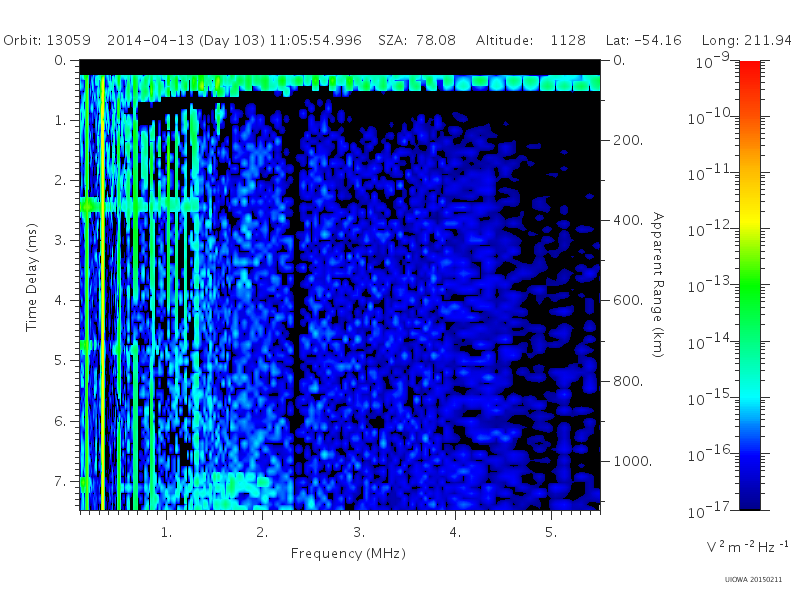
Task: Click the 10^-13 color scale label
Action: coord(711,285)
